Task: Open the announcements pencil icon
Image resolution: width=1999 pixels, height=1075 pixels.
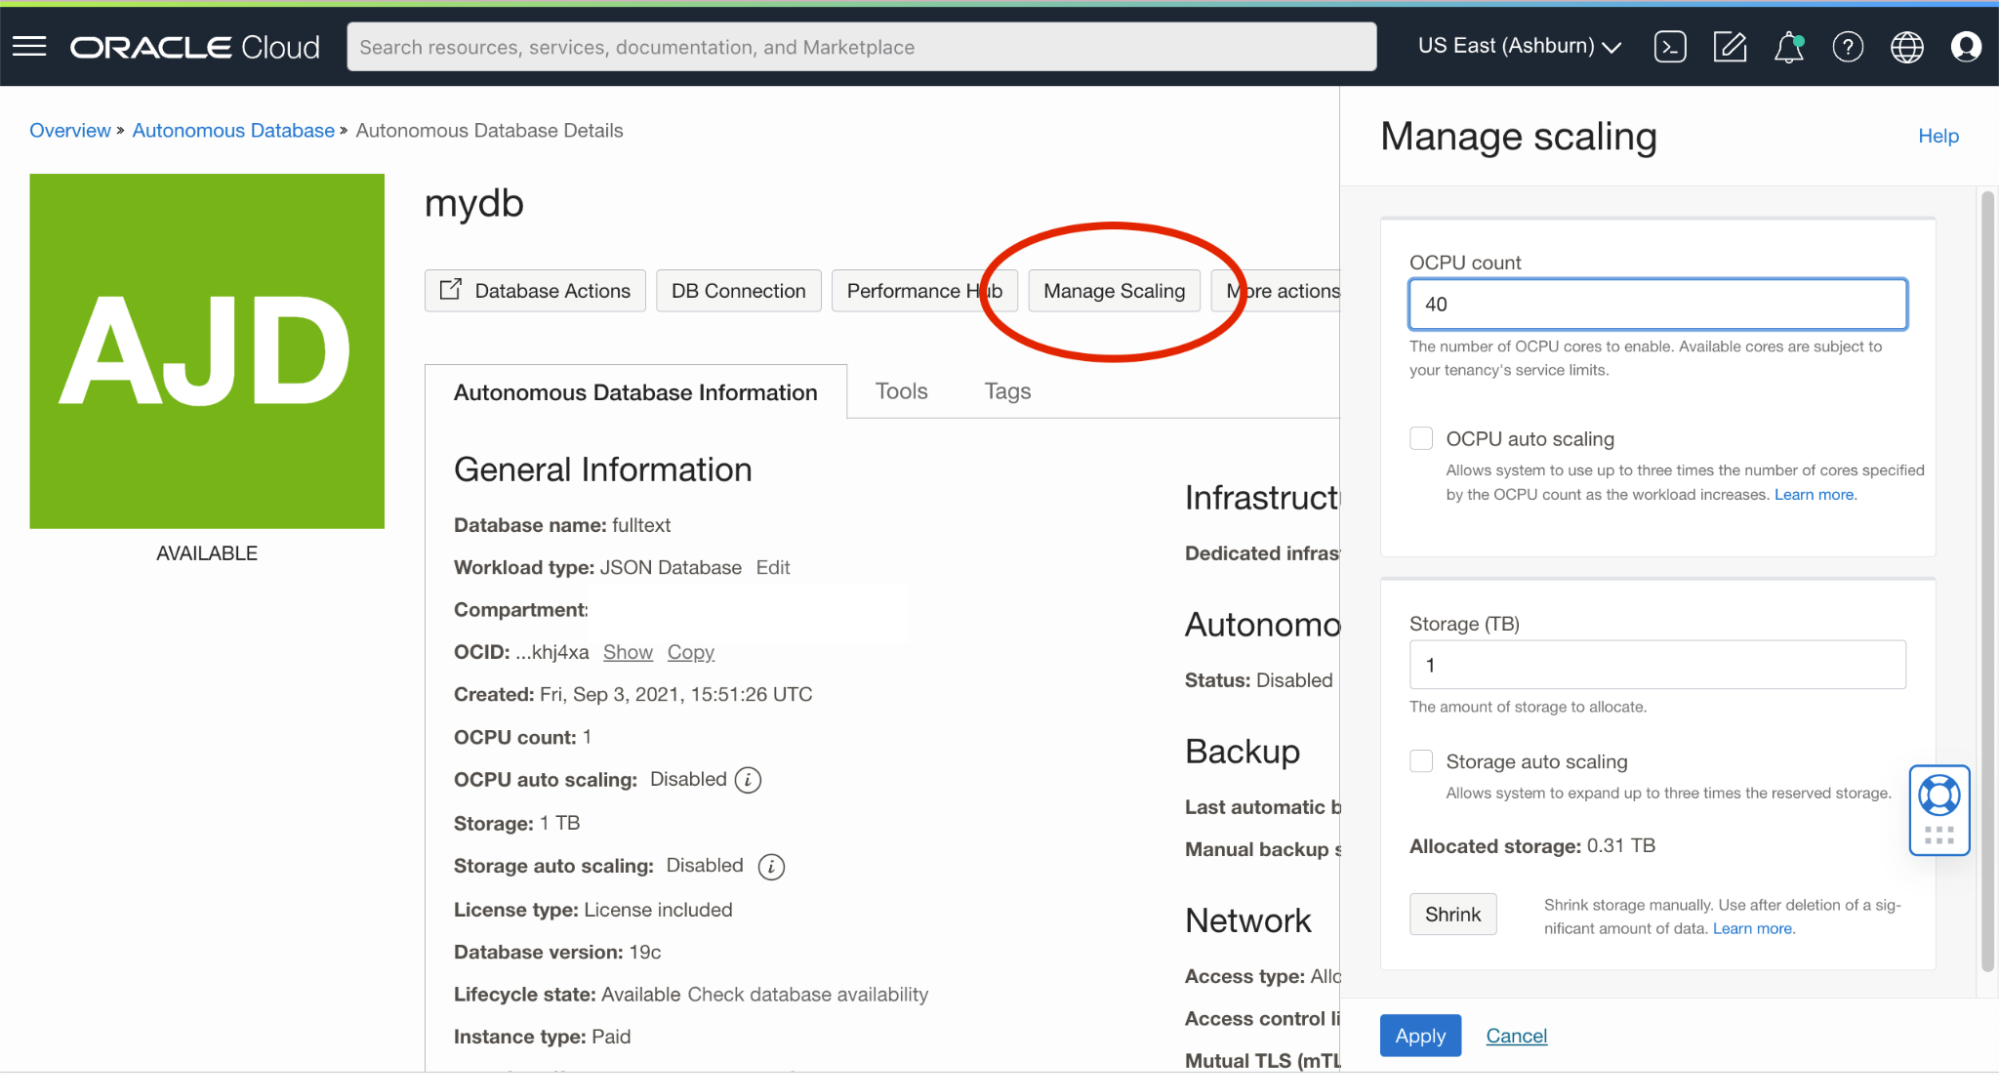Action: (1729, 46)
